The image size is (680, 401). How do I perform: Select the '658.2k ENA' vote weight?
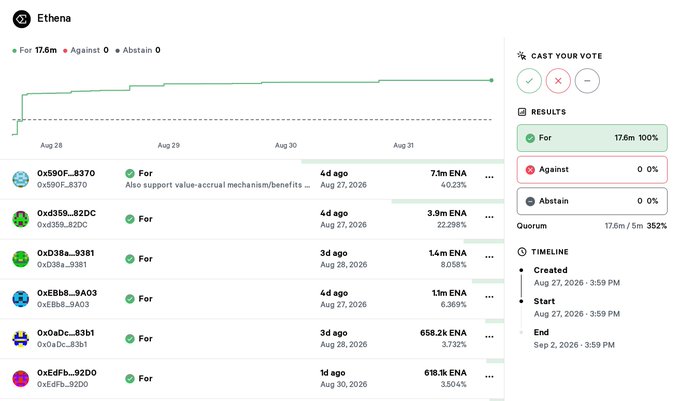click(x=443, y=333)
